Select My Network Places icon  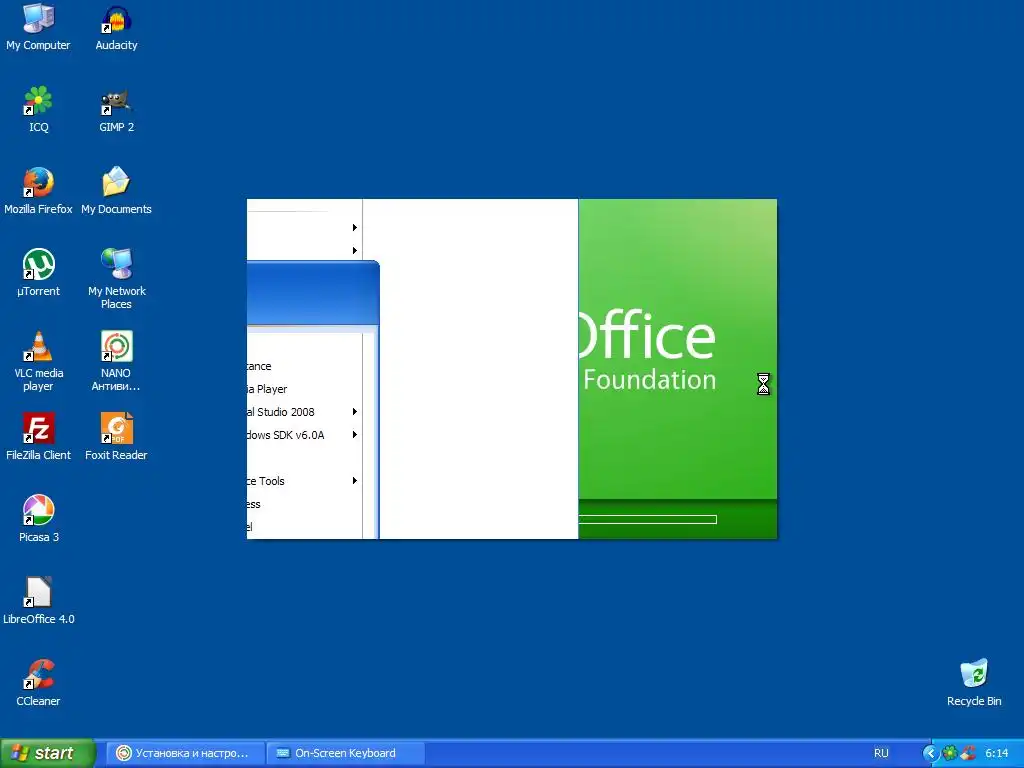[x=116, y=279]
